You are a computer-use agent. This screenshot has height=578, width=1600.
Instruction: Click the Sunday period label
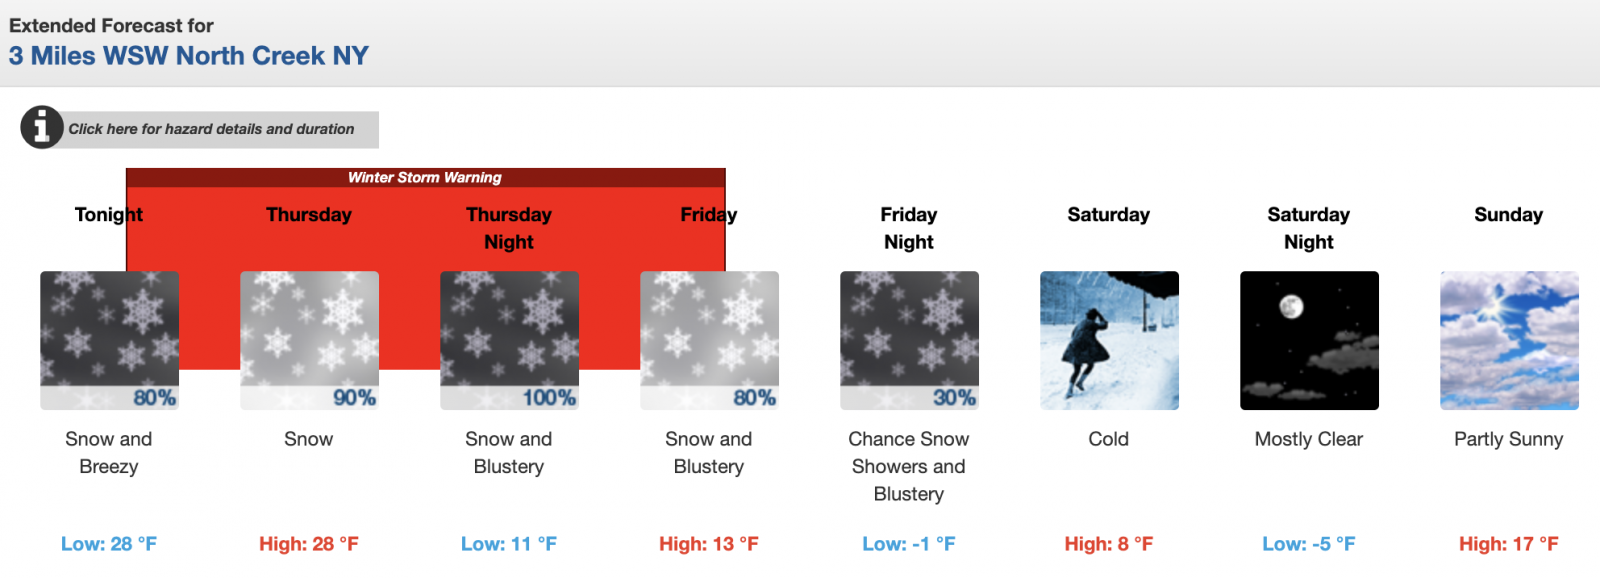(x=1508, y=215)
